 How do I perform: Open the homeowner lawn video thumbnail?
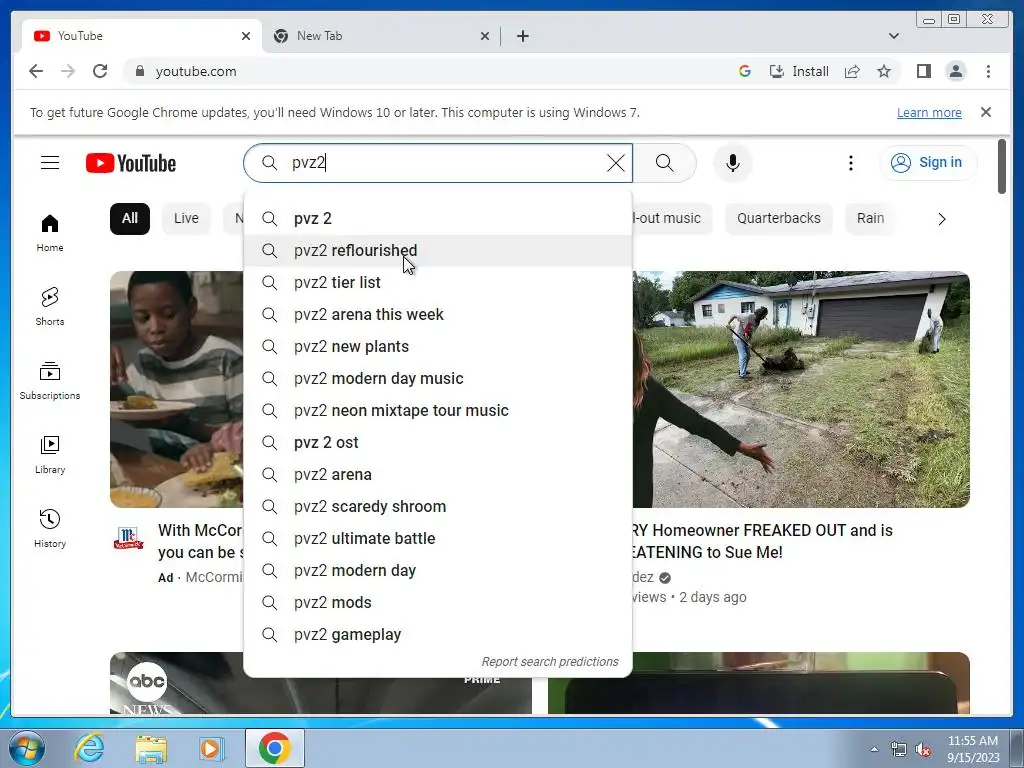point(801,389)
